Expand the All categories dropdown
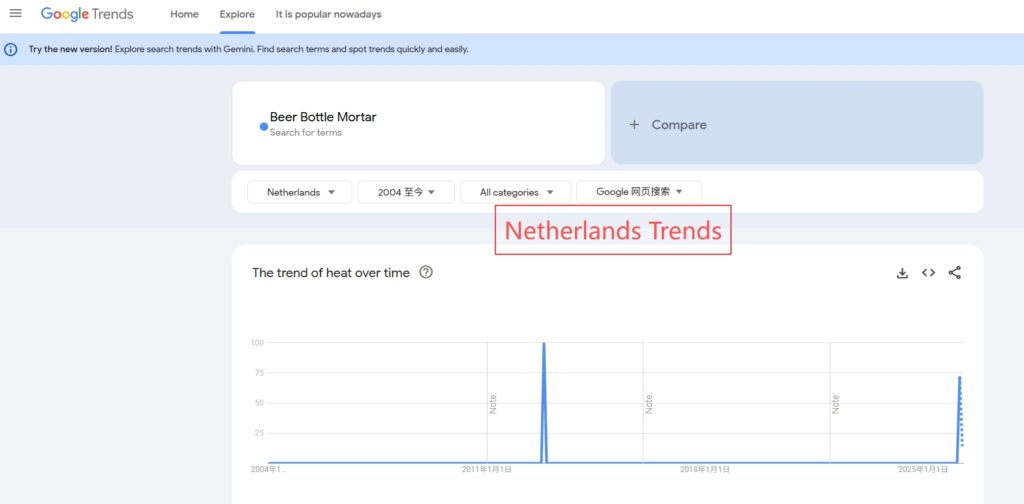 (x=515, y=192)
